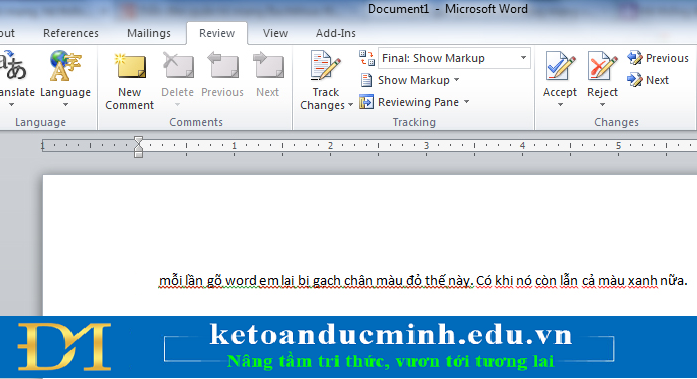Click inside the document text line

coord(423,281)
